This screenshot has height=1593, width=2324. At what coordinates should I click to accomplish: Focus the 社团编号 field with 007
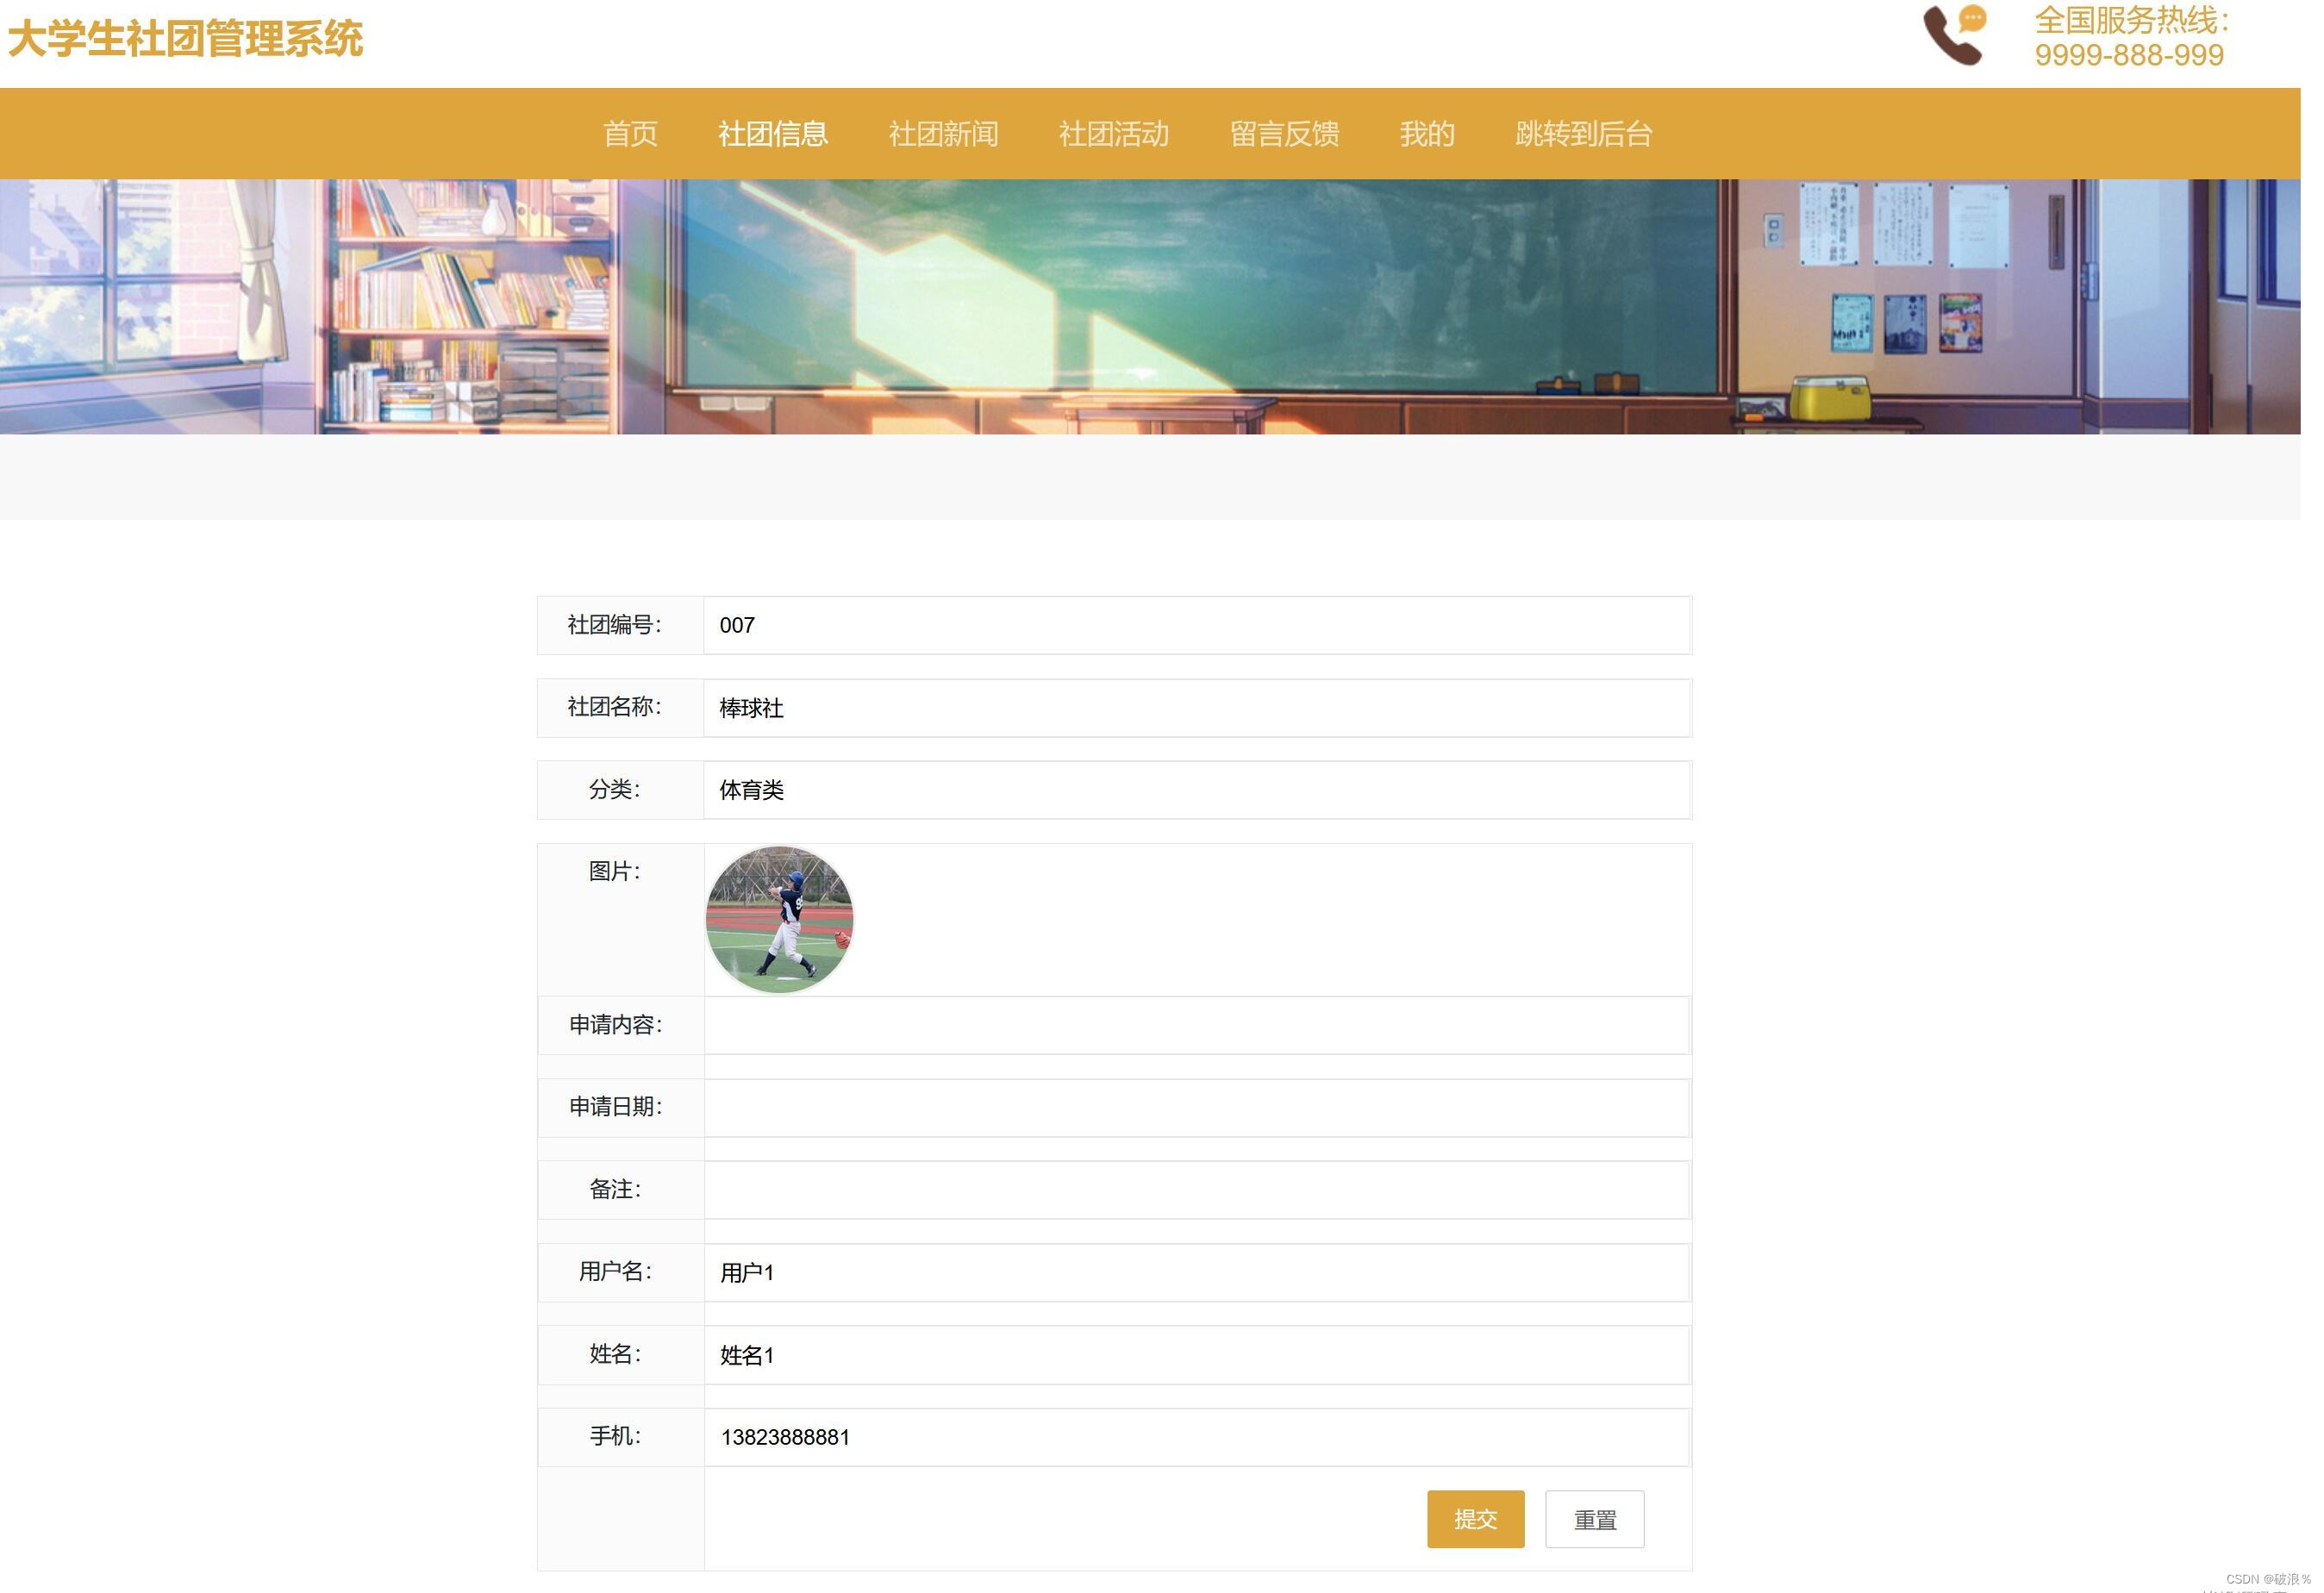pyautogui.click(x=1196, y=625)
